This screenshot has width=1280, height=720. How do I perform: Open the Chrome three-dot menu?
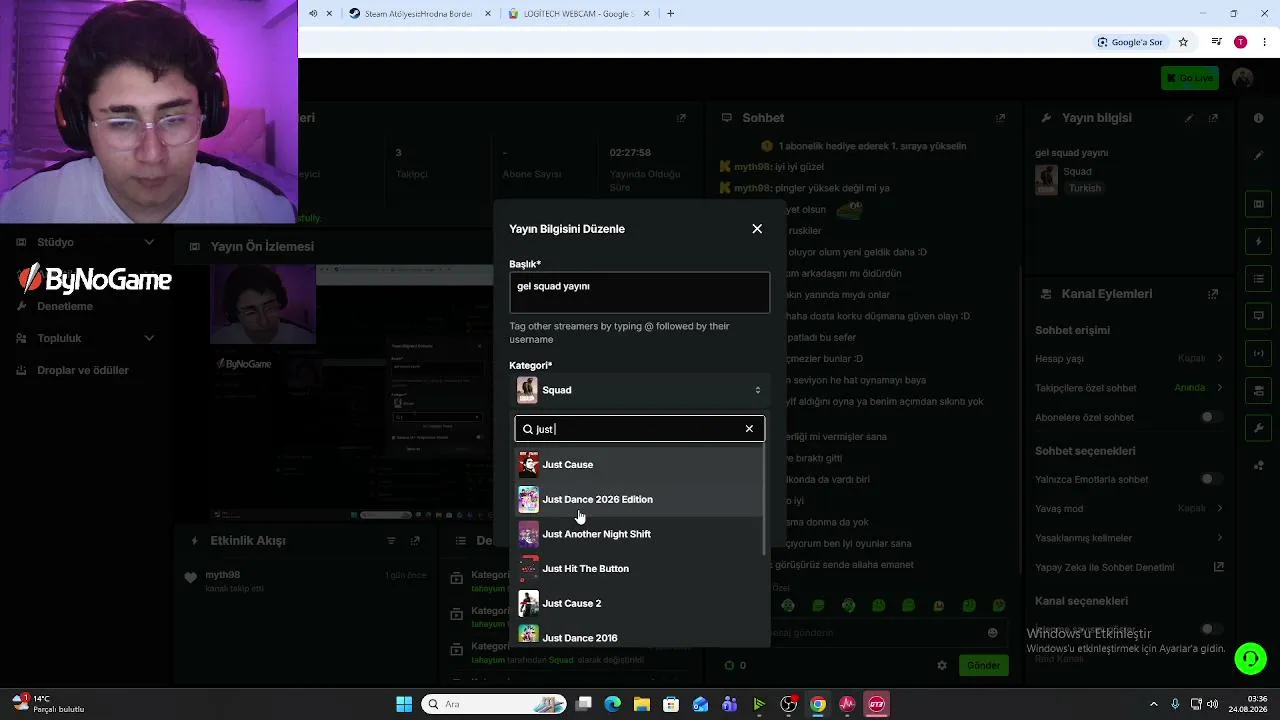point(1264,42)
